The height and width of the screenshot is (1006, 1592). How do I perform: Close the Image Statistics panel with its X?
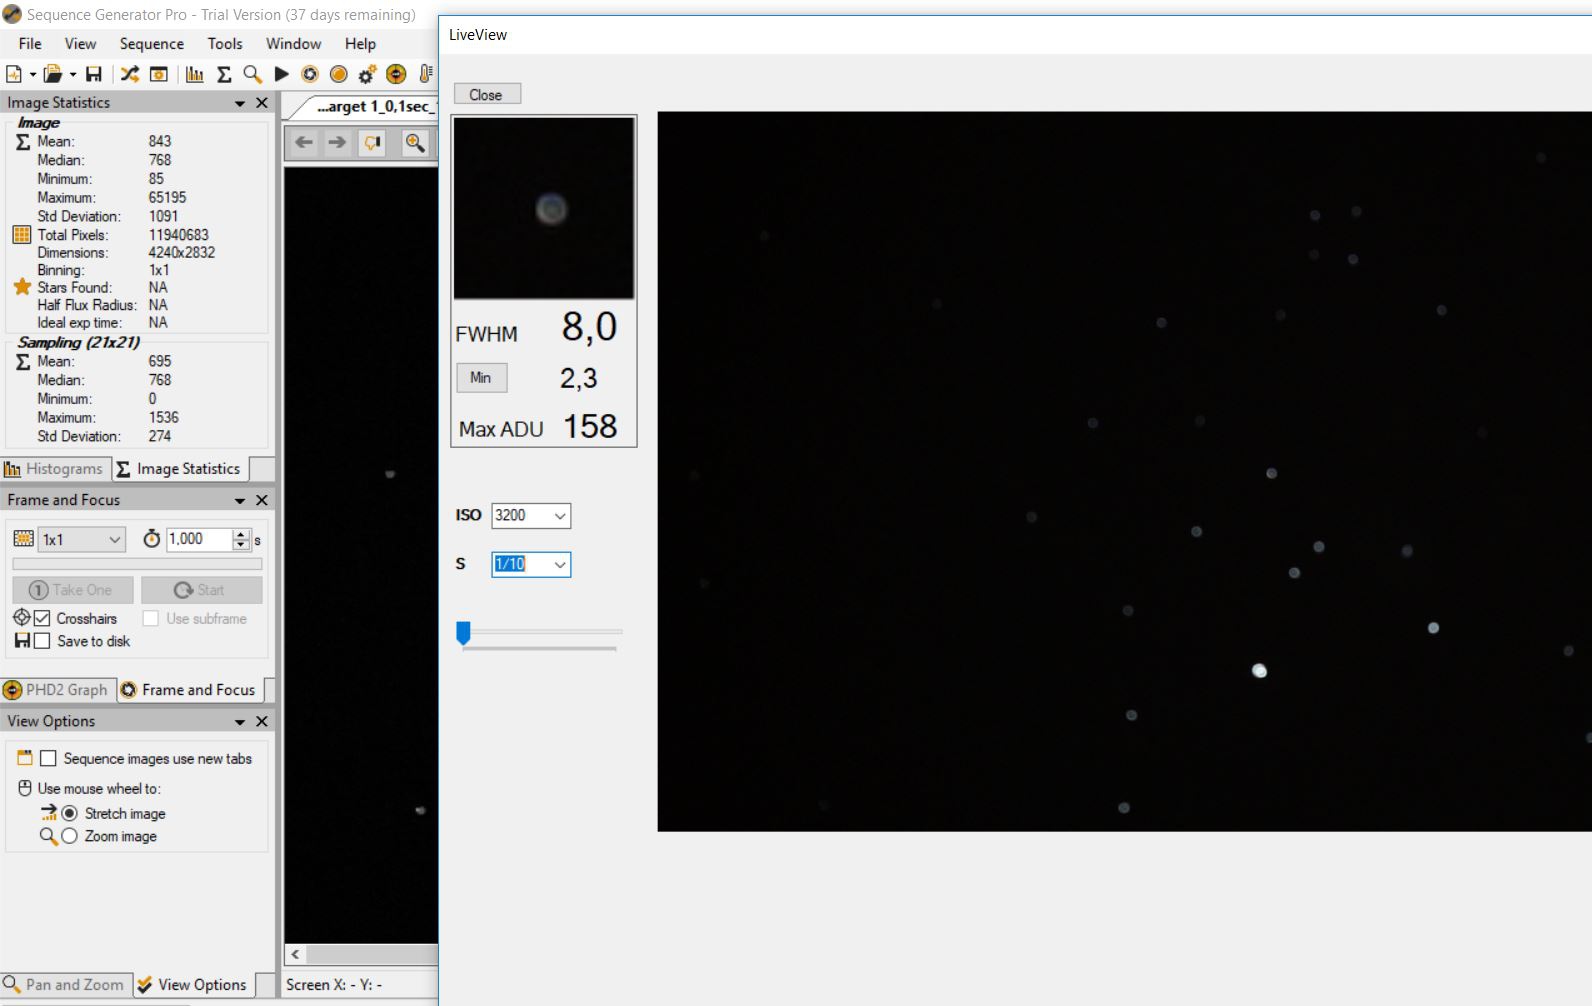click(x=262, y=103)
